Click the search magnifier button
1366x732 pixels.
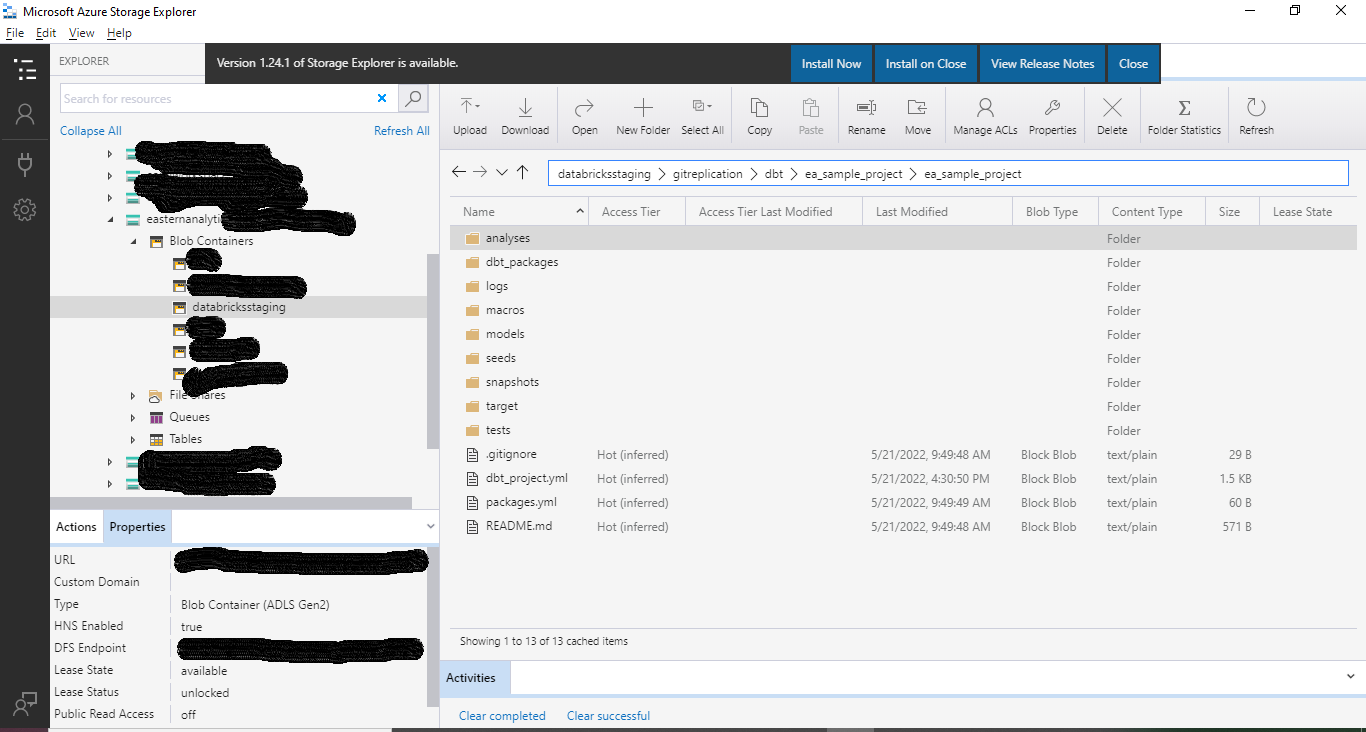[x=413, y=98]
